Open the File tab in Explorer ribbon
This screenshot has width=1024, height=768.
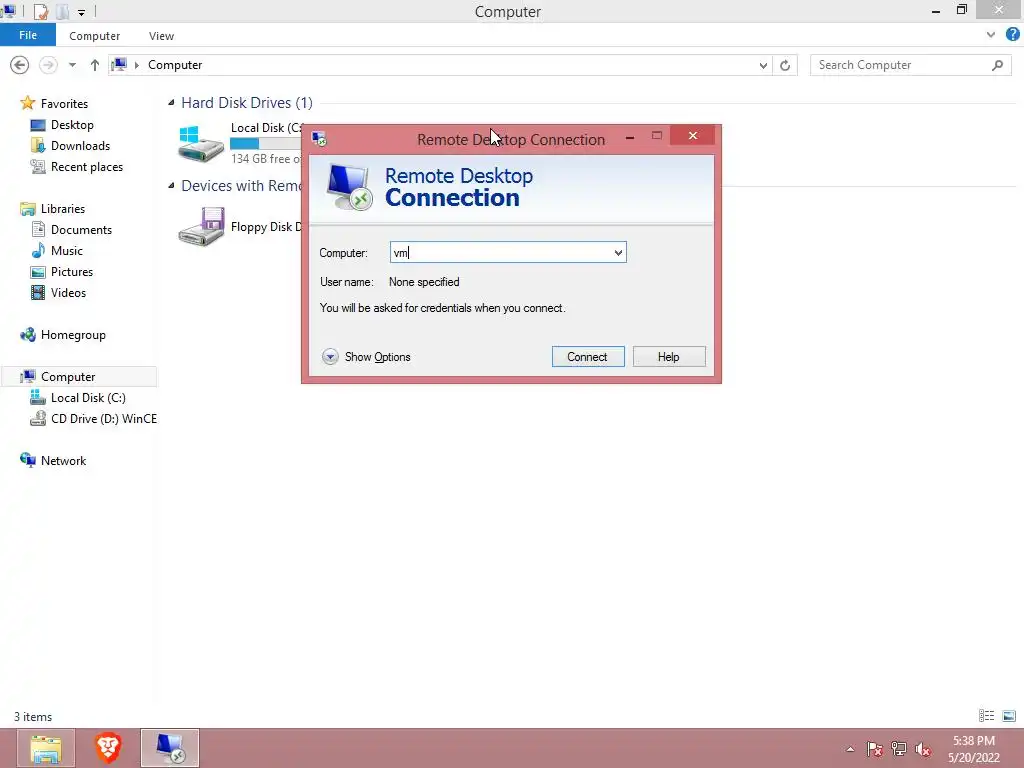pos(27,35)
